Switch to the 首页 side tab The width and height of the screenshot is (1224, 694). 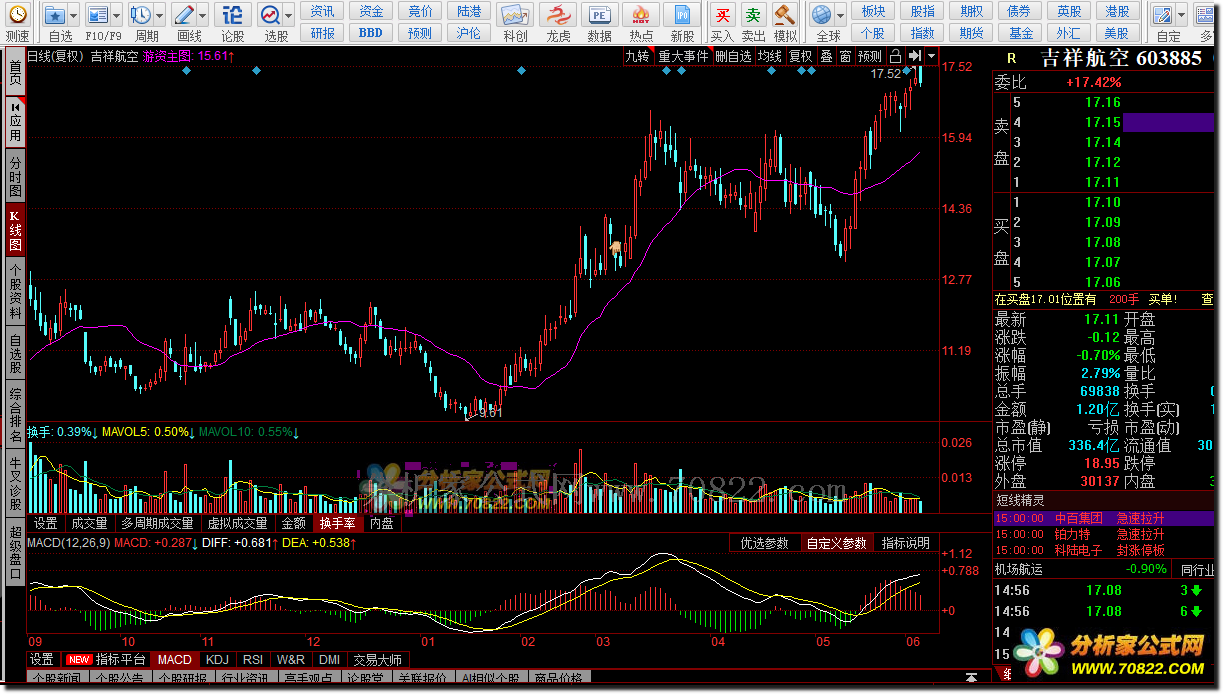(15, 72)
